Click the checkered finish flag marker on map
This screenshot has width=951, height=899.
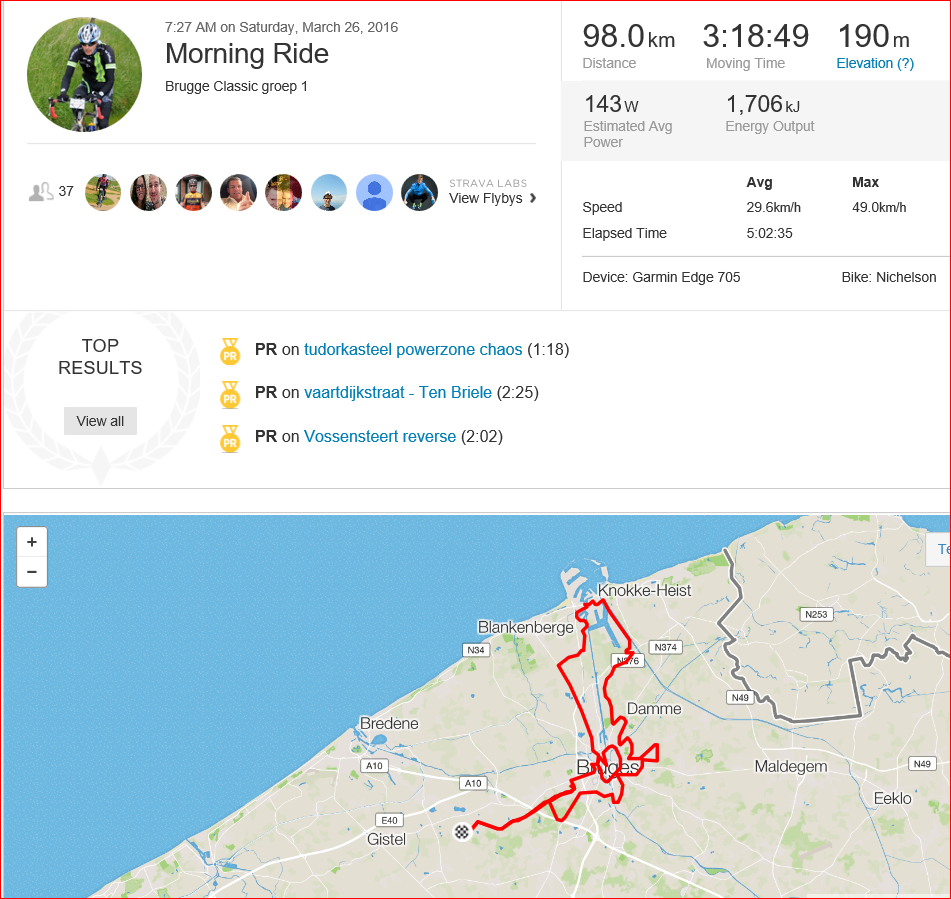tap(462, 832)
